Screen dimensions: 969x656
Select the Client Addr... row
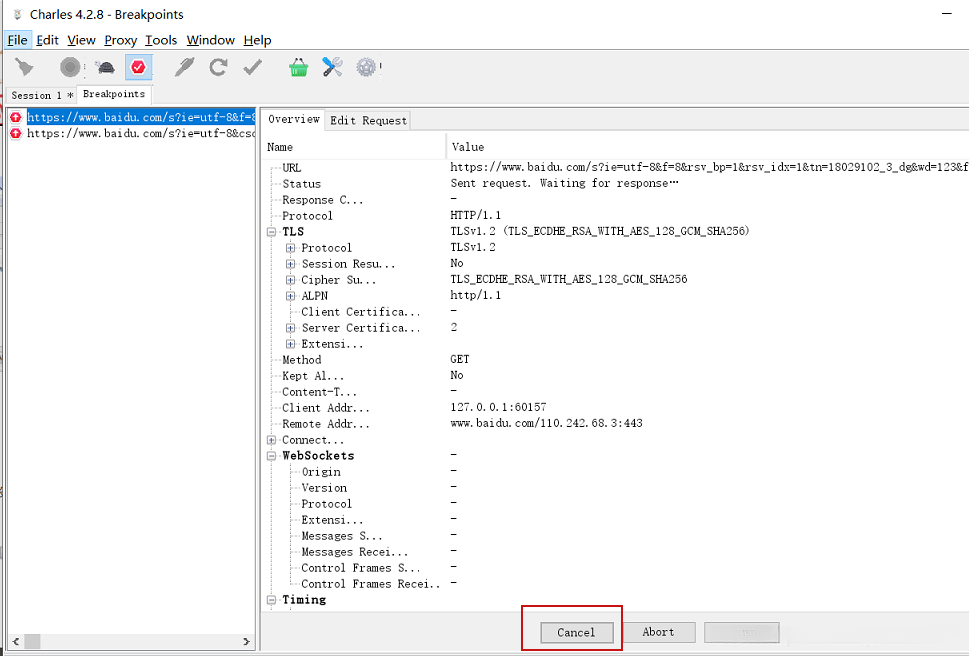tap(615, 408)
